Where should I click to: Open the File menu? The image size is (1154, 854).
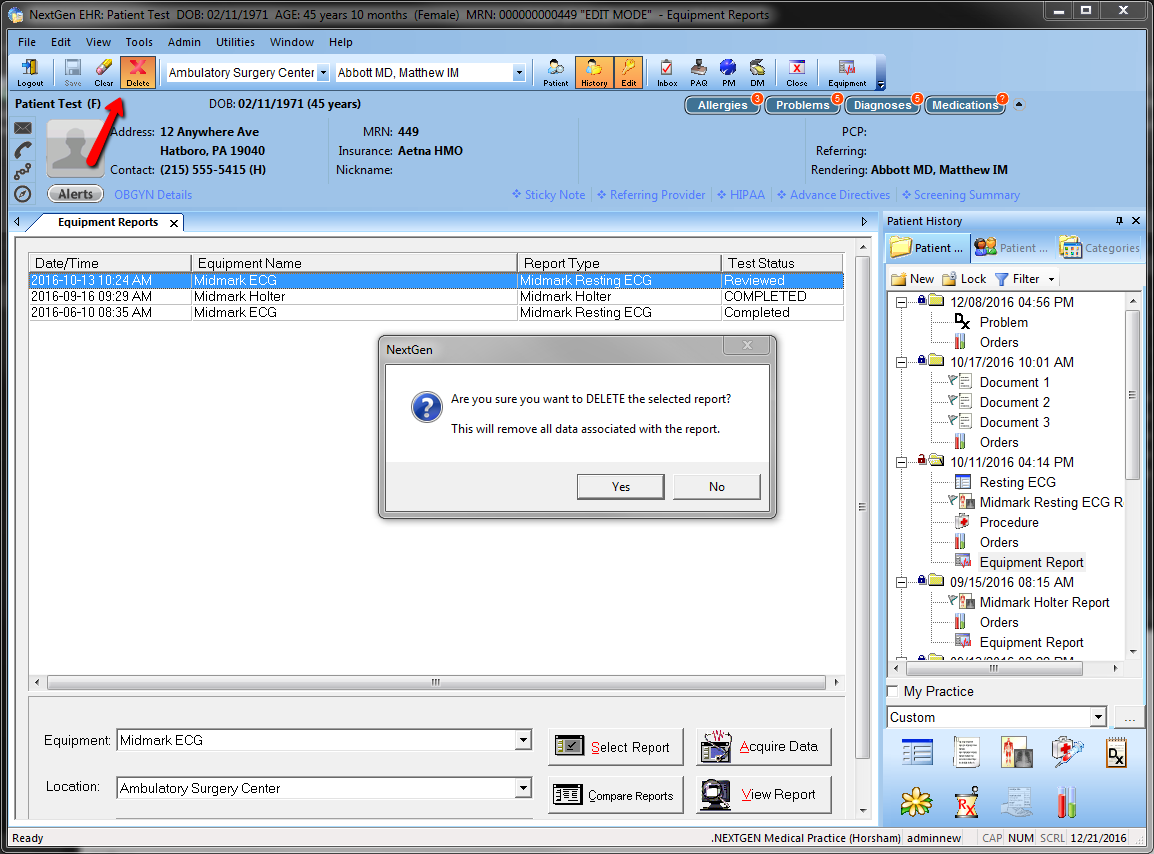pos(26,42)
